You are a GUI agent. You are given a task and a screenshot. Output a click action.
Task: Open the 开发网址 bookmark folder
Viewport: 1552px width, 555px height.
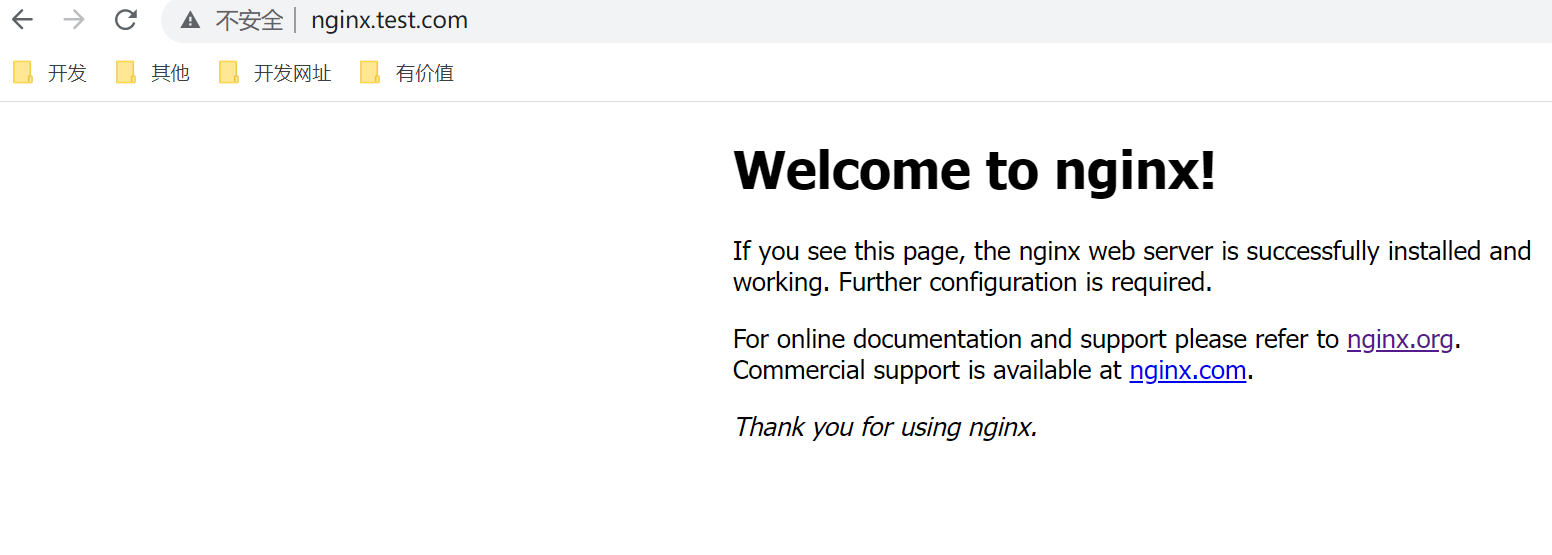pyautogui.click(x=275, y=73)
